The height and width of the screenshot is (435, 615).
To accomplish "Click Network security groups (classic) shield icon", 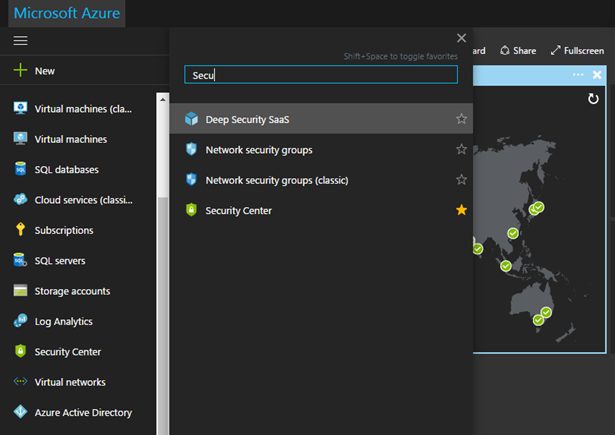I will point(191,179).
